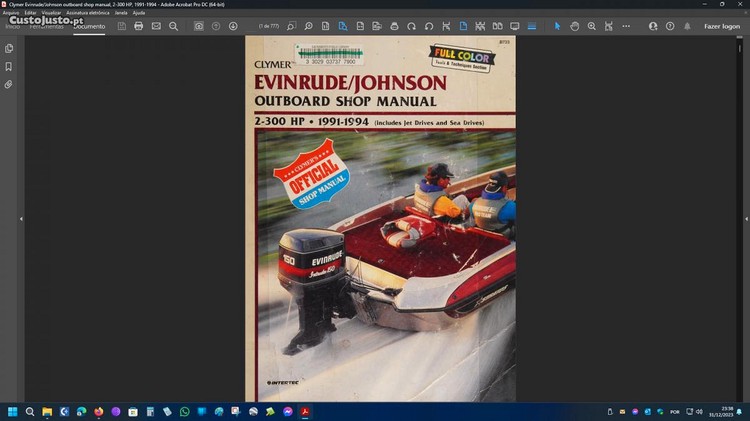Switch to the Documento tab

(x=89, y=26)
